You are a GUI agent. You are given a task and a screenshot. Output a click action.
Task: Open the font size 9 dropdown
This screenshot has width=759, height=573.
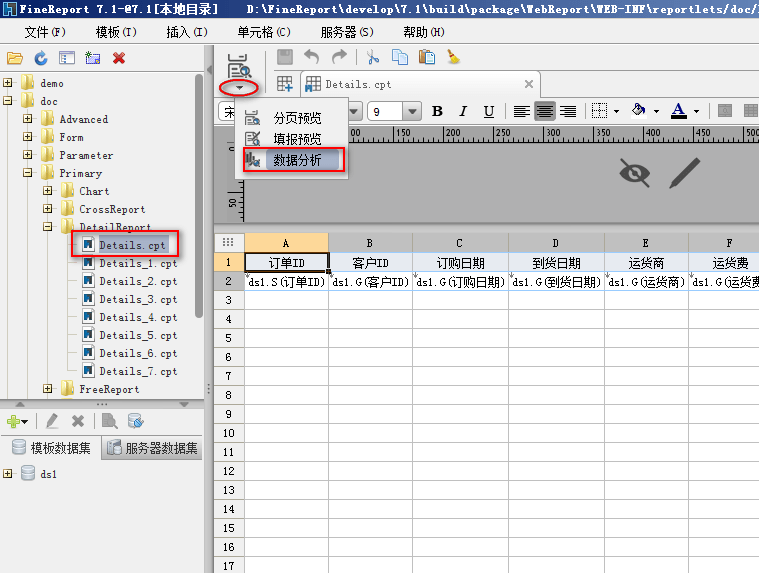[412, 112]
